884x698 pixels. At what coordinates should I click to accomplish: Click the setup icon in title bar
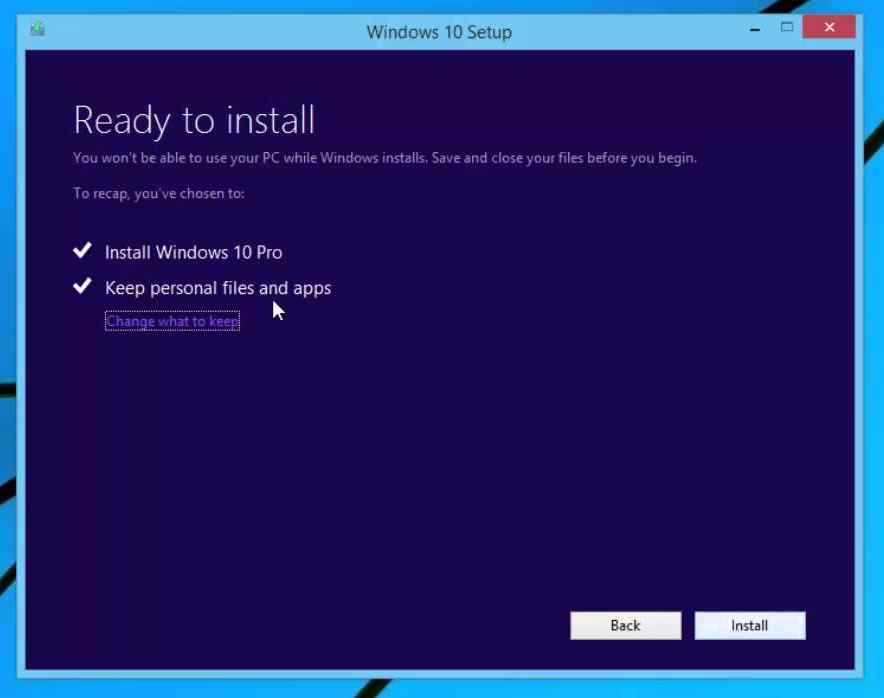coord(38,28)
